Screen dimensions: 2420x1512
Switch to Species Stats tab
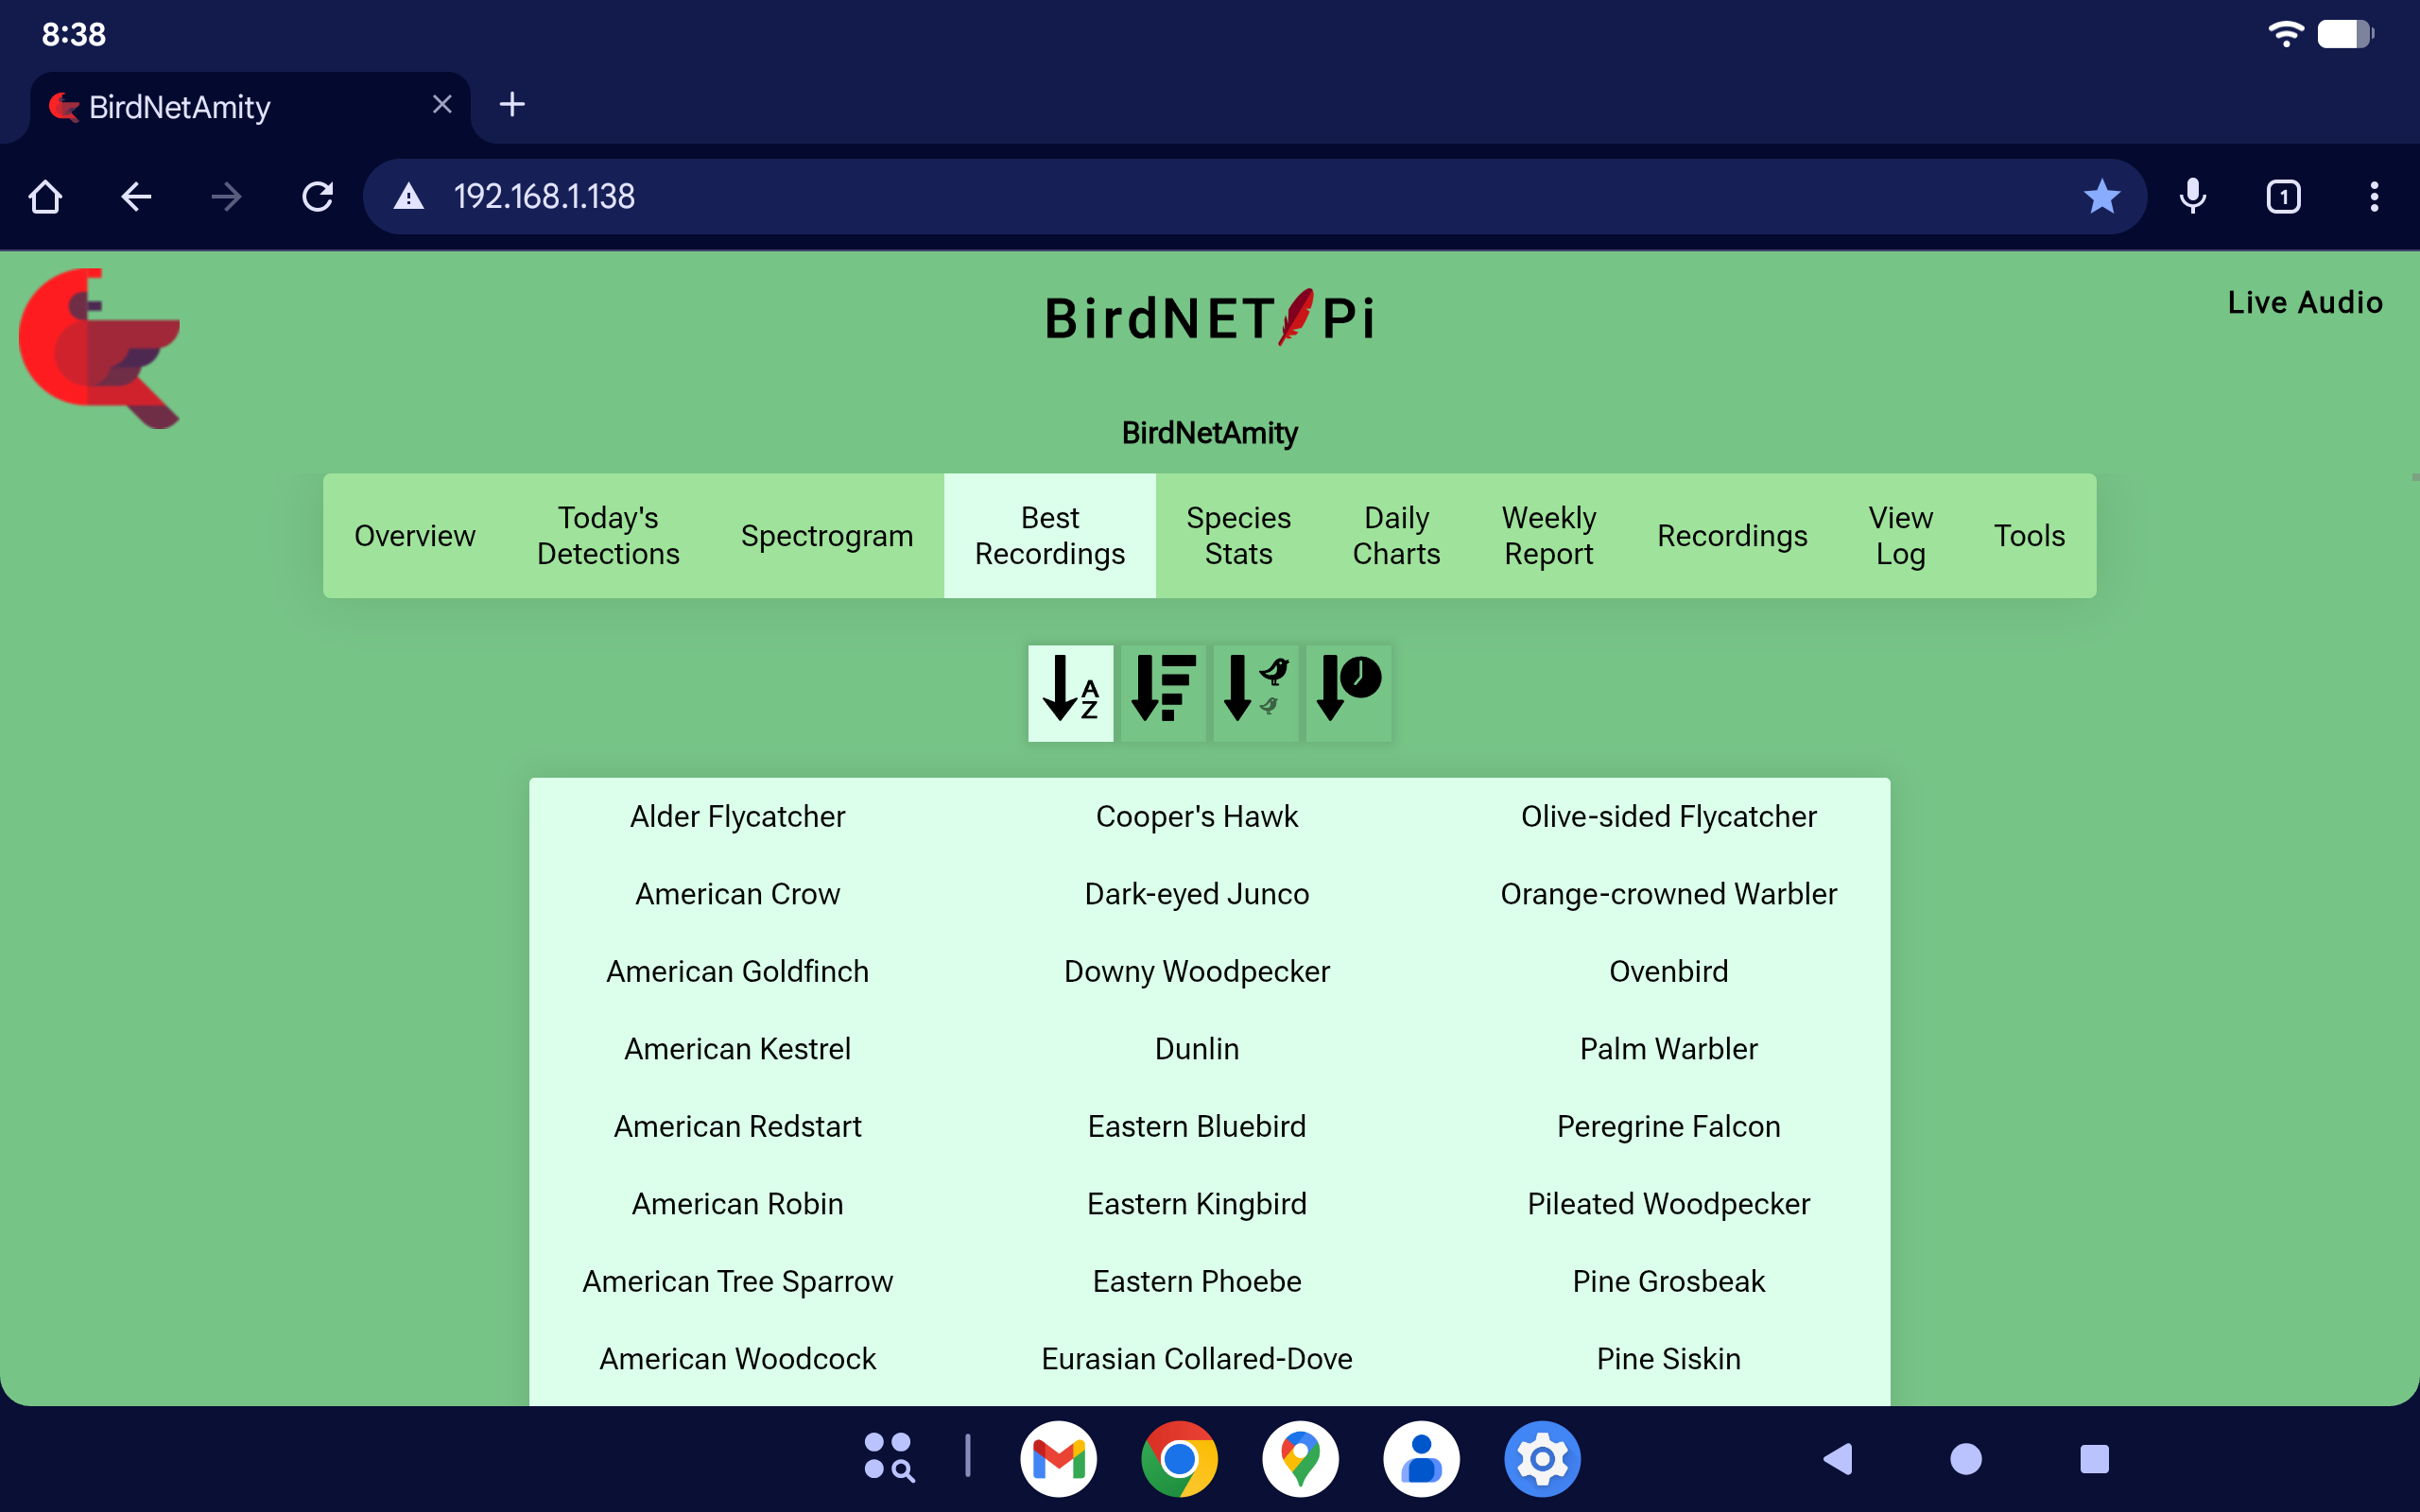(1238, 536)
